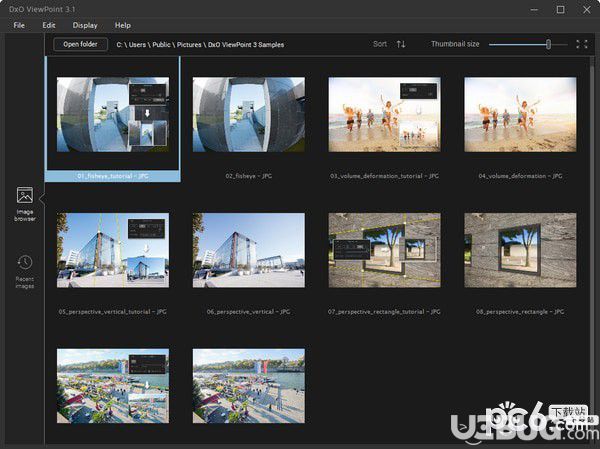The height and width of the screenshot is (449, 600).
Task: Open the Help menu
Action: pos(123,25)
